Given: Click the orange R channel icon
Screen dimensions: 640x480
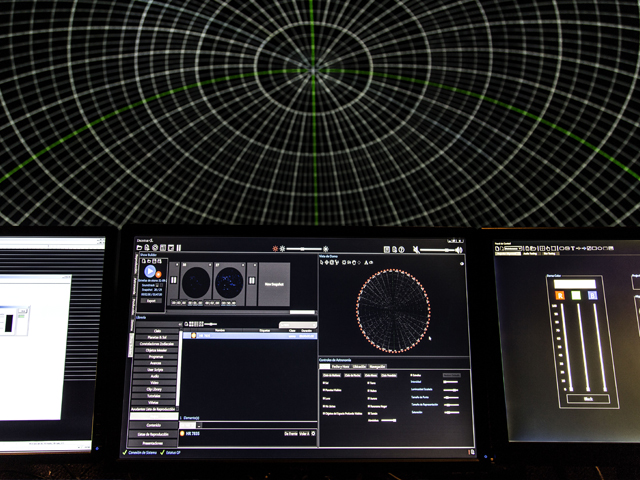Looking at the screenshot, I should 559,295.
